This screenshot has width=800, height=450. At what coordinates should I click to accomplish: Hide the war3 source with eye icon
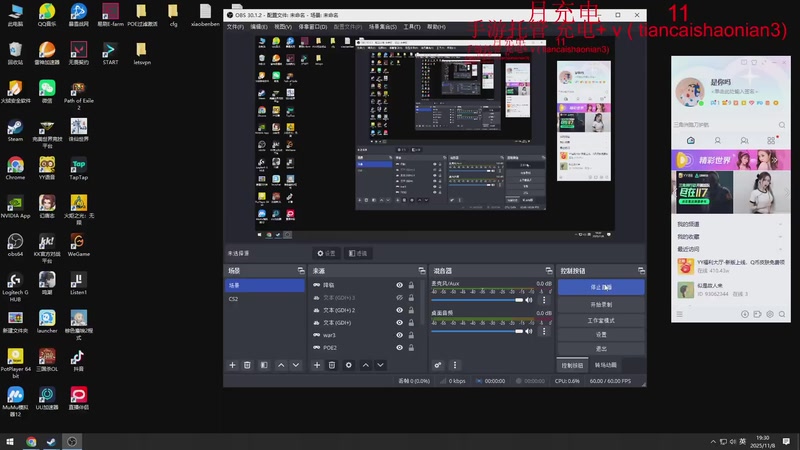pyautogui.click(x=399, y=335)
